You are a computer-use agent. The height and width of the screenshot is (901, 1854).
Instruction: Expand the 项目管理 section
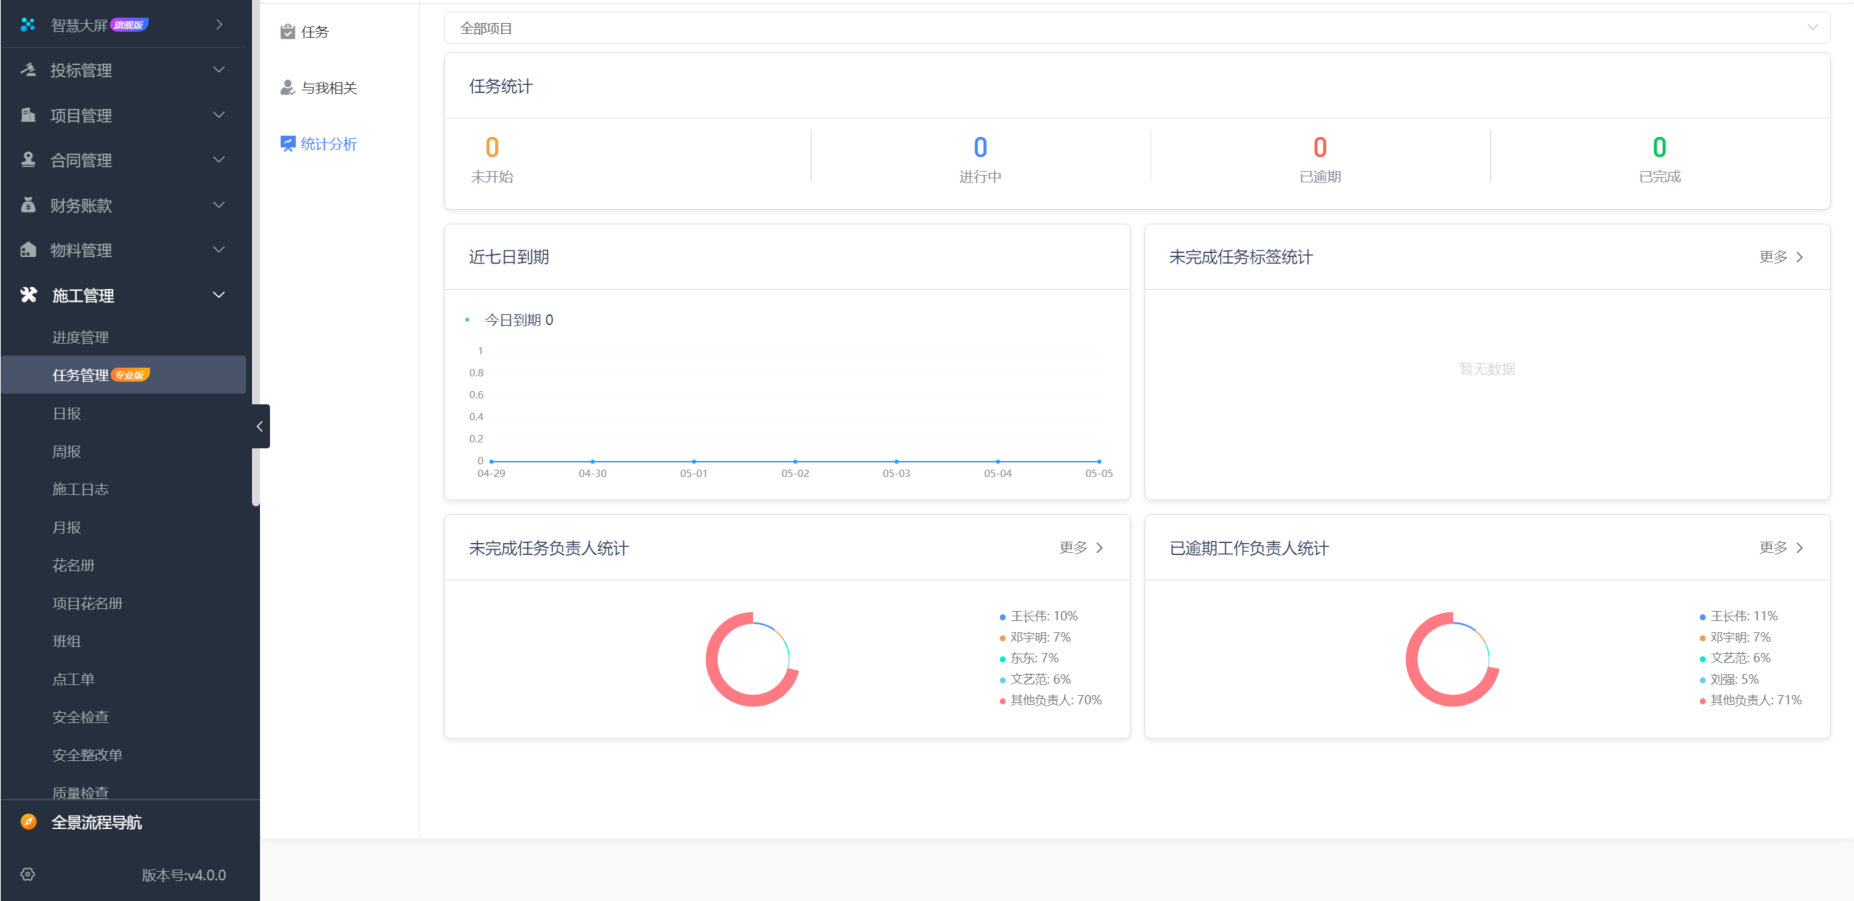click(218, 115)
